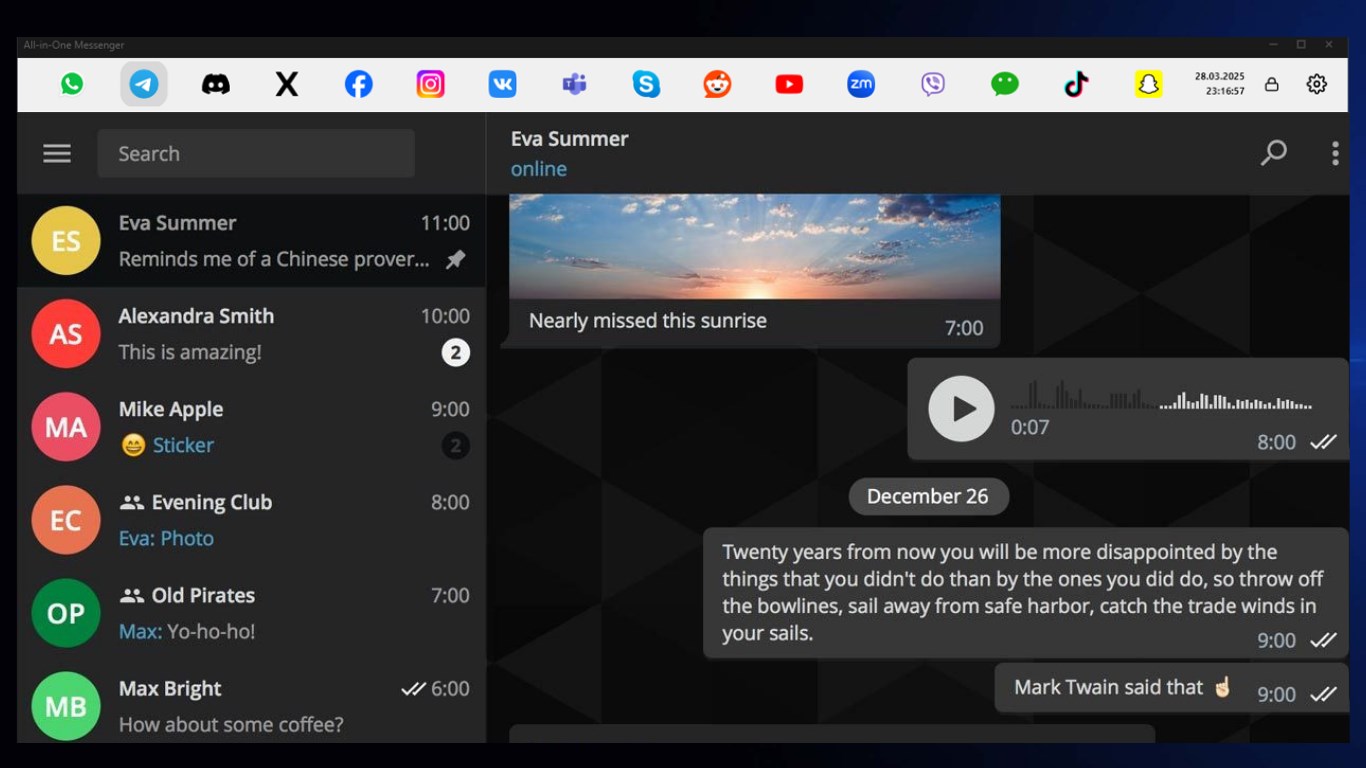Select the TikTok service icon
The image size is (1366, 768).
coord(1075,84)
